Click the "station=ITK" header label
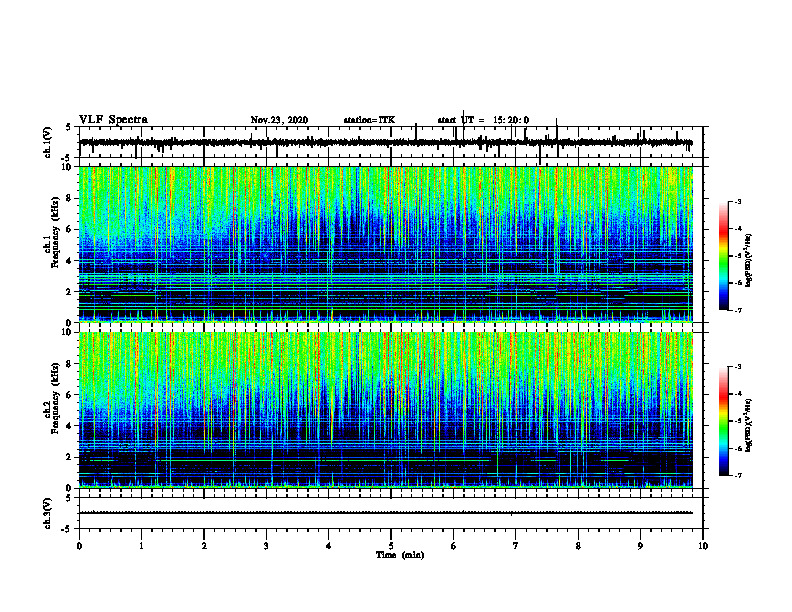The width and height of the screenshot is (792, 612). click(x=369, y=120)
